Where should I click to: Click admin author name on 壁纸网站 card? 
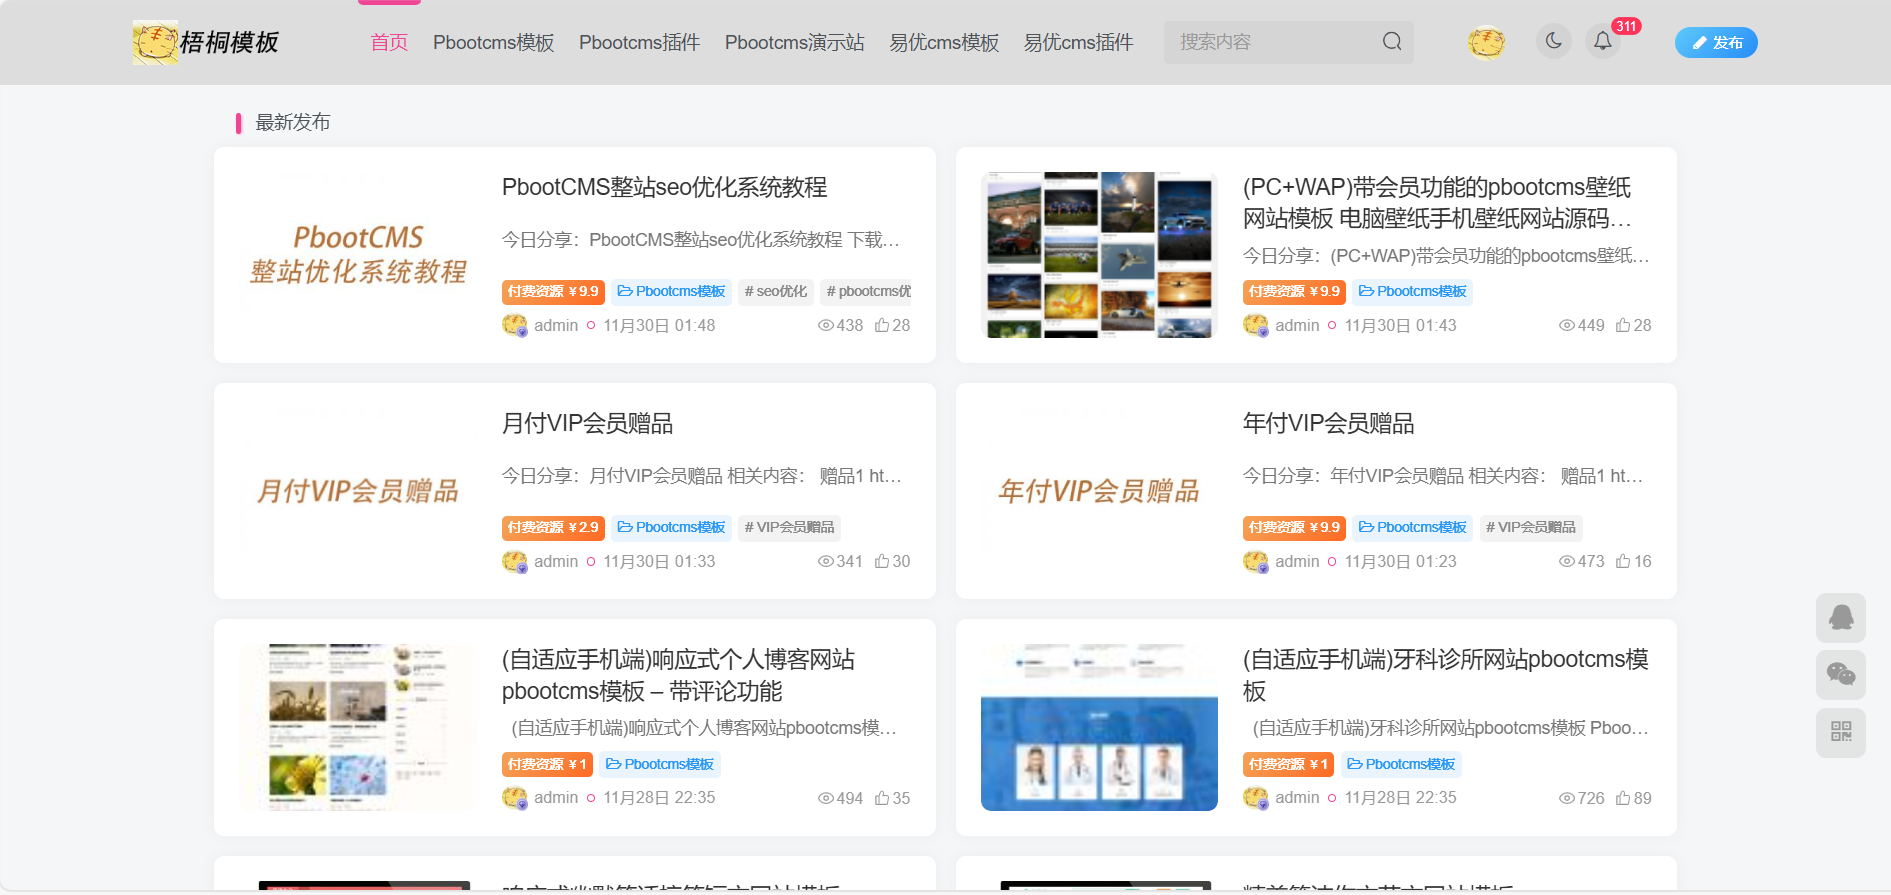click(1297, 325)
